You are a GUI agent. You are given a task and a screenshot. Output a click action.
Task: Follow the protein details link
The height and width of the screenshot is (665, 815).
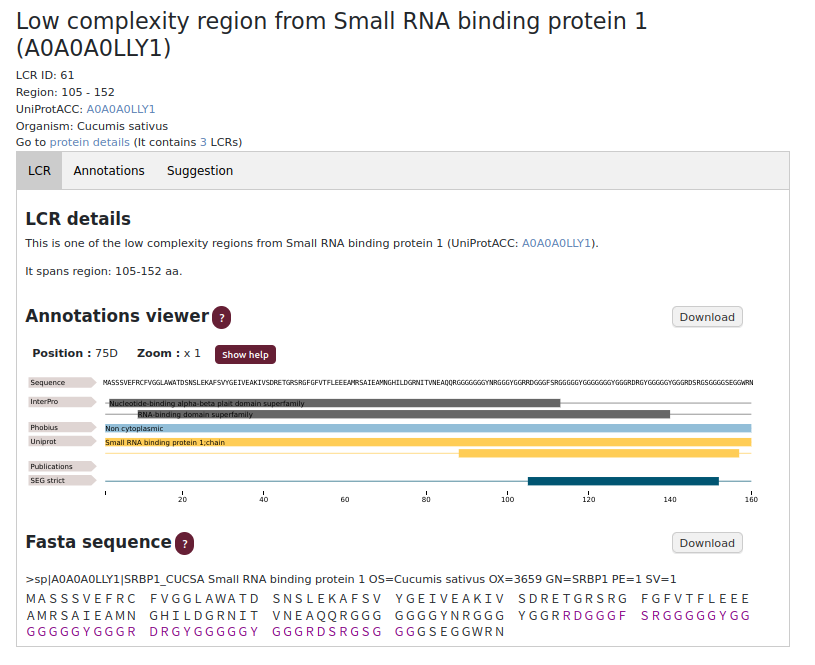(90, 143)
